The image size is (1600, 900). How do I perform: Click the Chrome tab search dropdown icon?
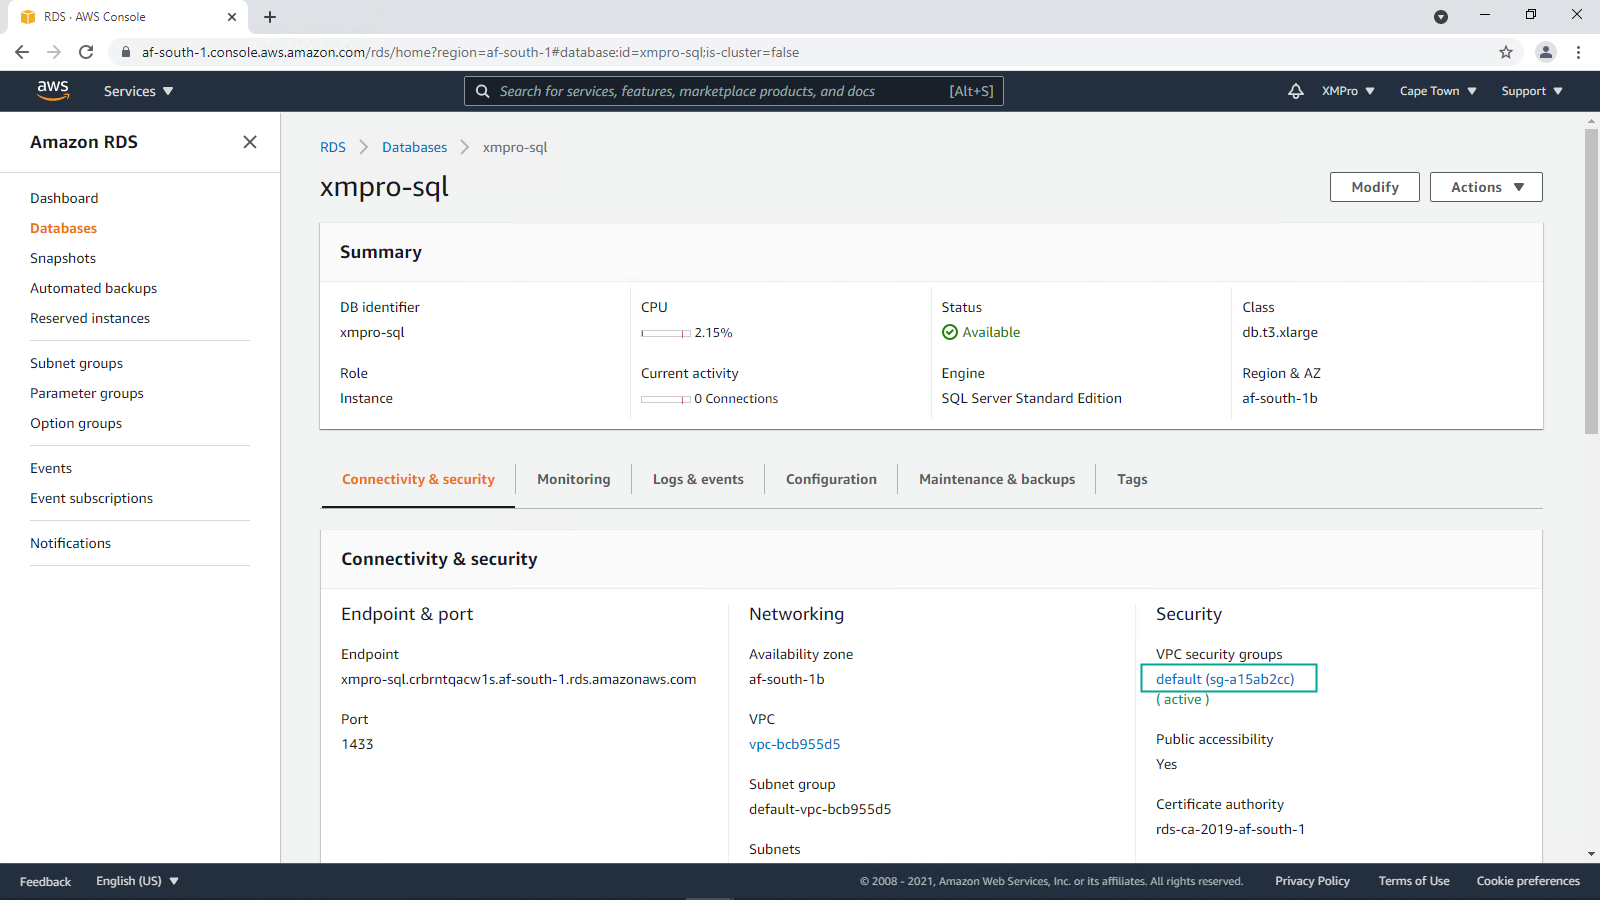1441,16
